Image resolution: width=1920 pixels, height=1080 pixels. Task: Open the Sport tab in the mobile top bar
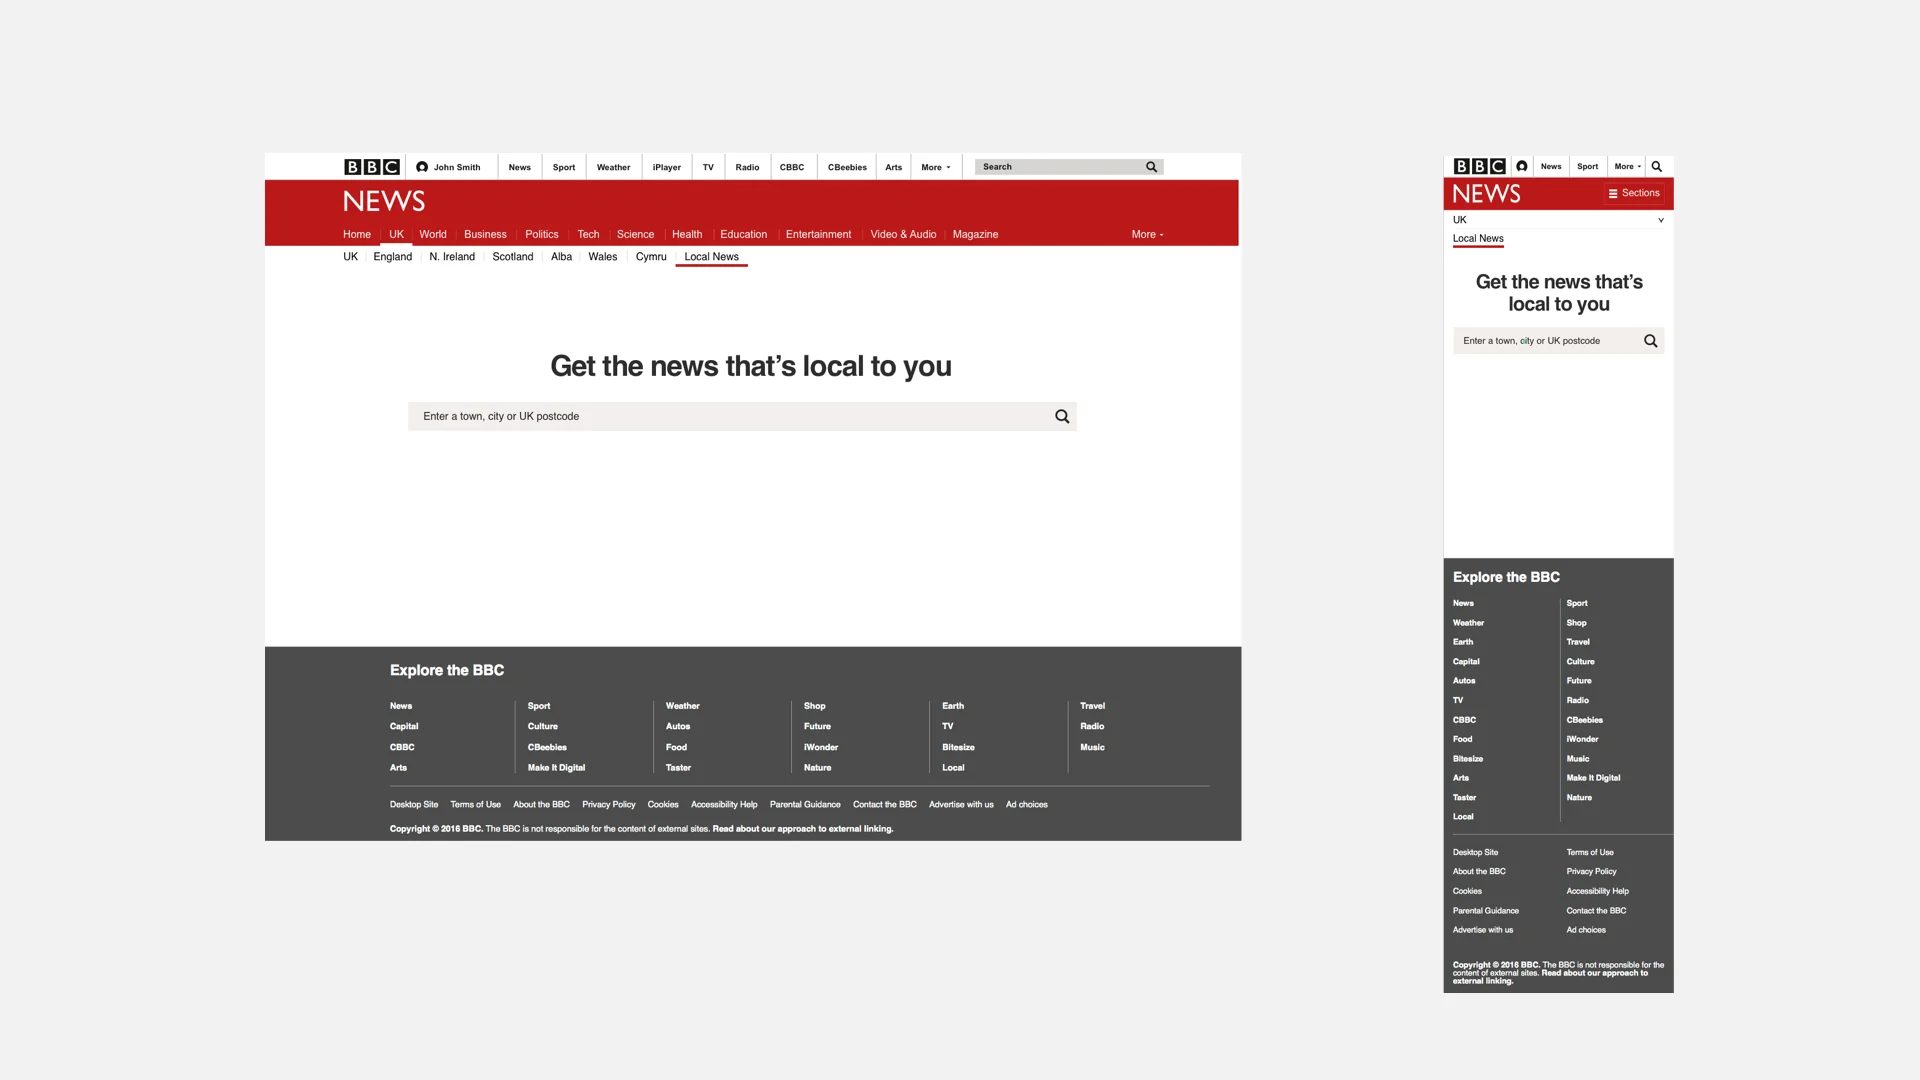click(x=1588, y=166)
